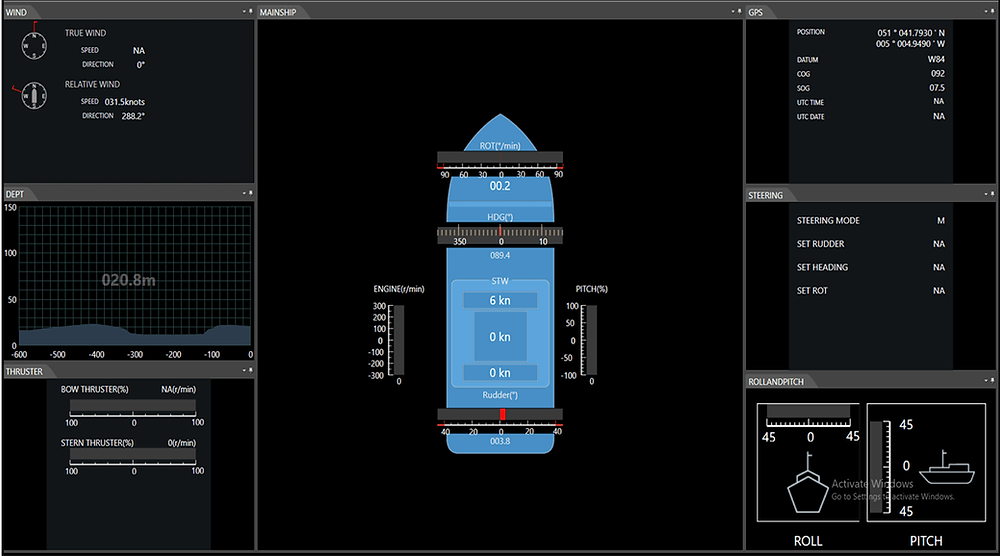The height and width of the screenshot is (556, 1000).
Task: Click the rudder value 003.8
Action: click(500, 441)
